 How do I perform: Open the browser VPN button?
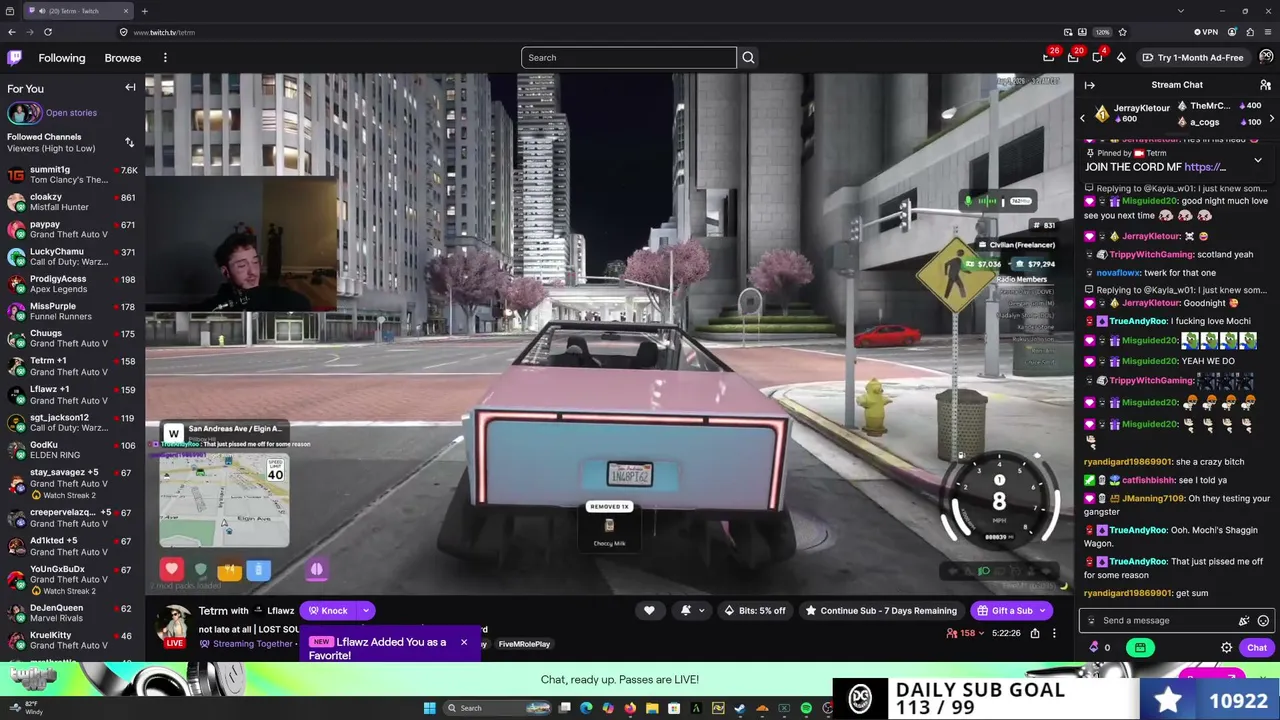click(1206, 32)
